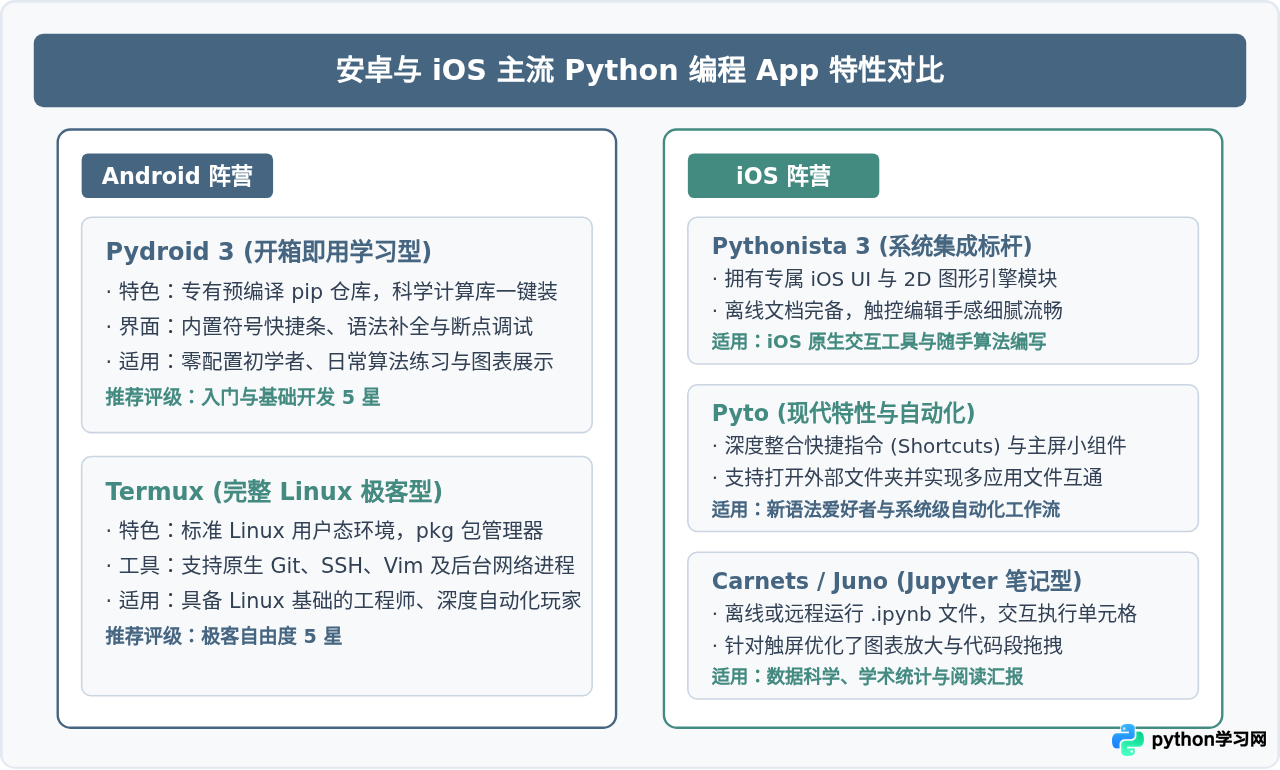This screenshot has height=770, width=1280.
Task: Click the line "拥有专属 iOS UI 与 2D 图形引擎模块"
Action: pyautogui.click(x=884, y=279)
